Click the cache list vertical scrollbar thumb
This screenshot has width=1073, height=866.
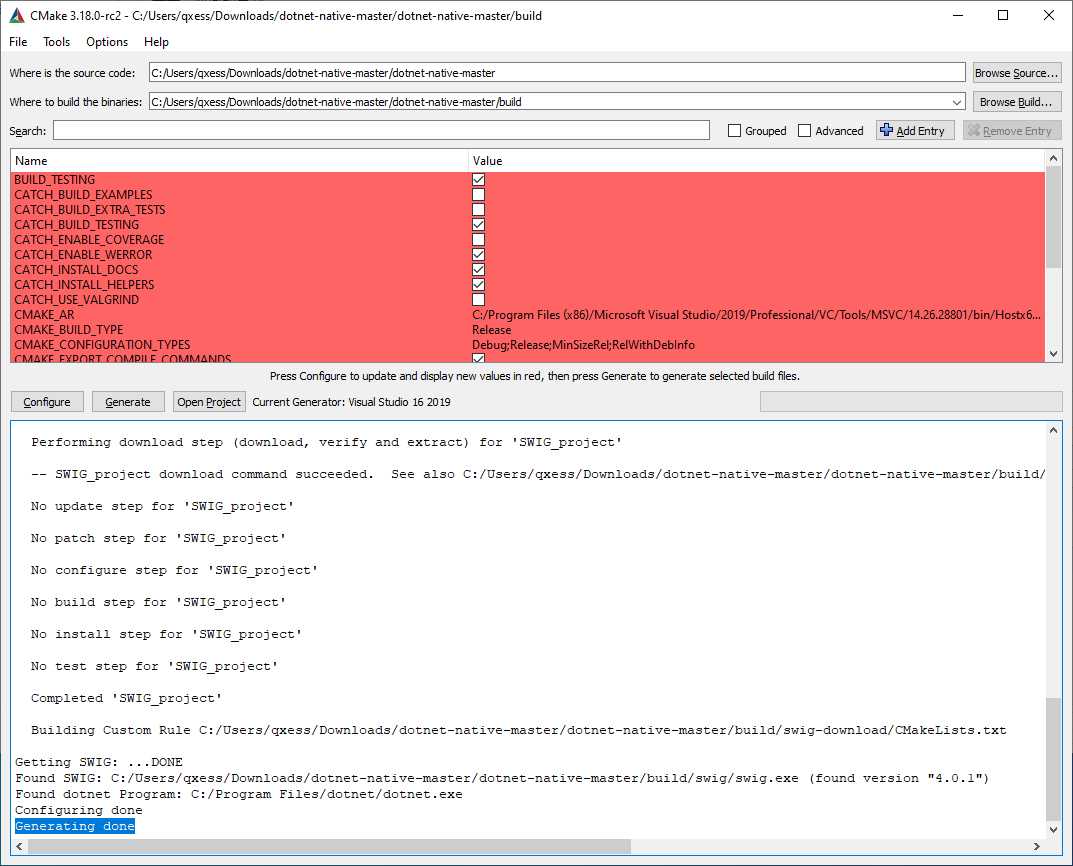[x=1053, y=219]
